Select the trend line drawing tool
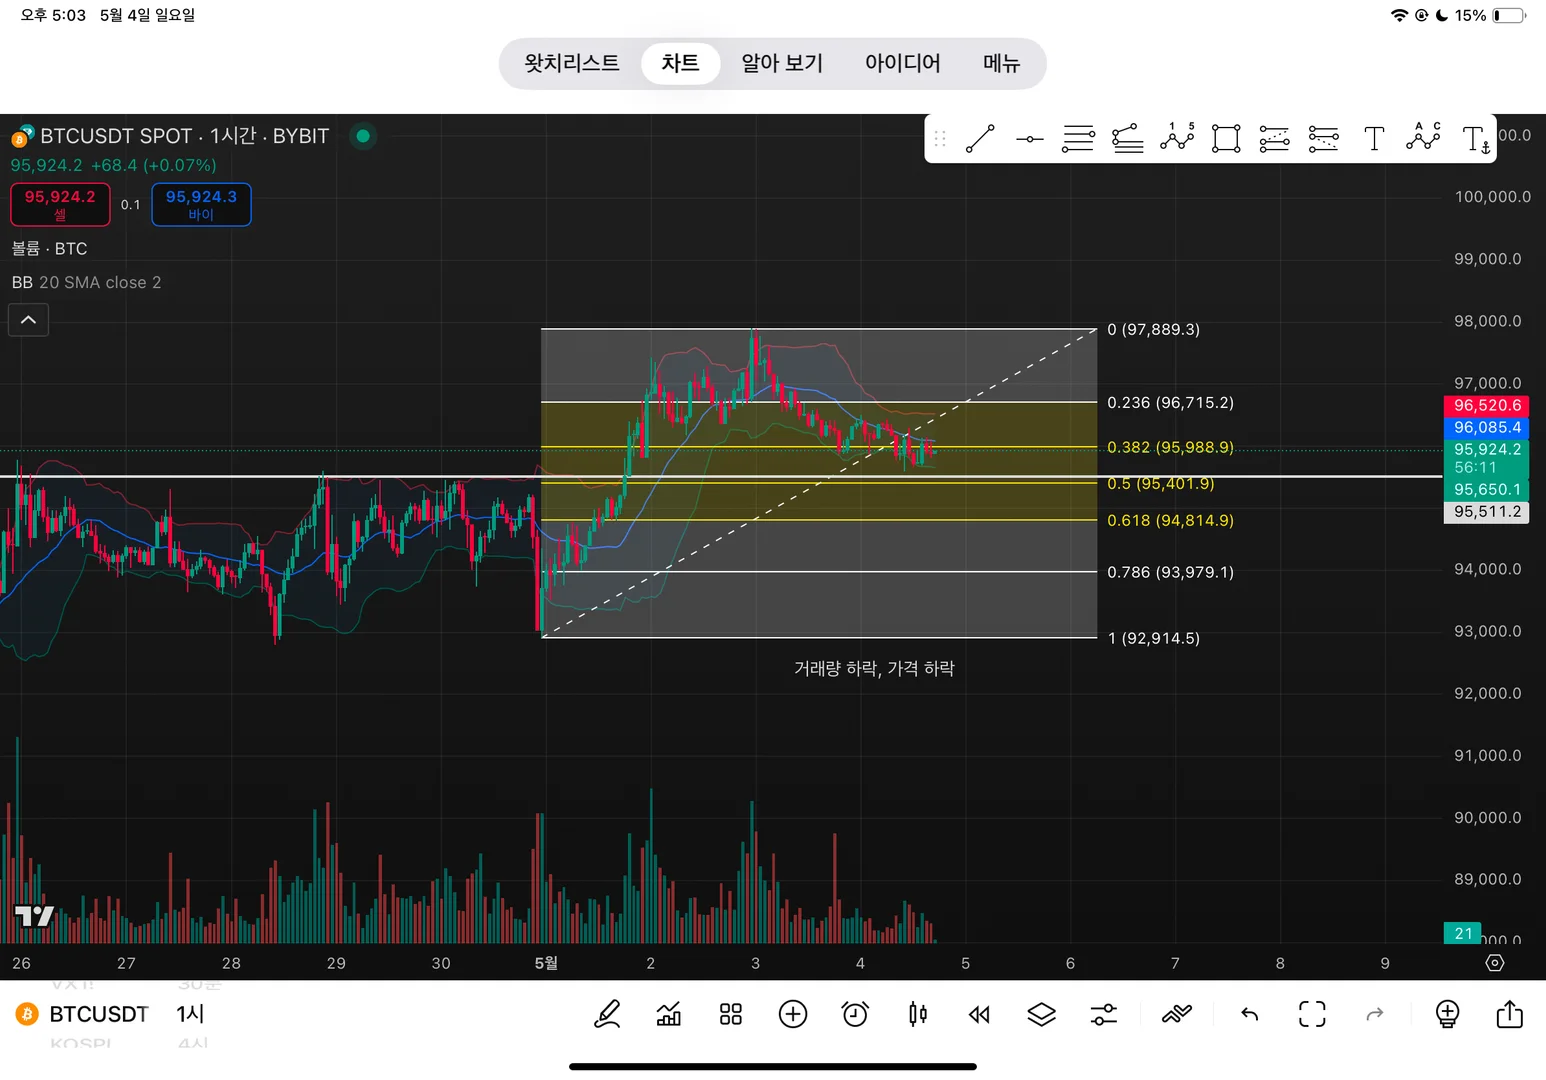Screen dimensions: 1546x1080 click(x=980, y=138)
